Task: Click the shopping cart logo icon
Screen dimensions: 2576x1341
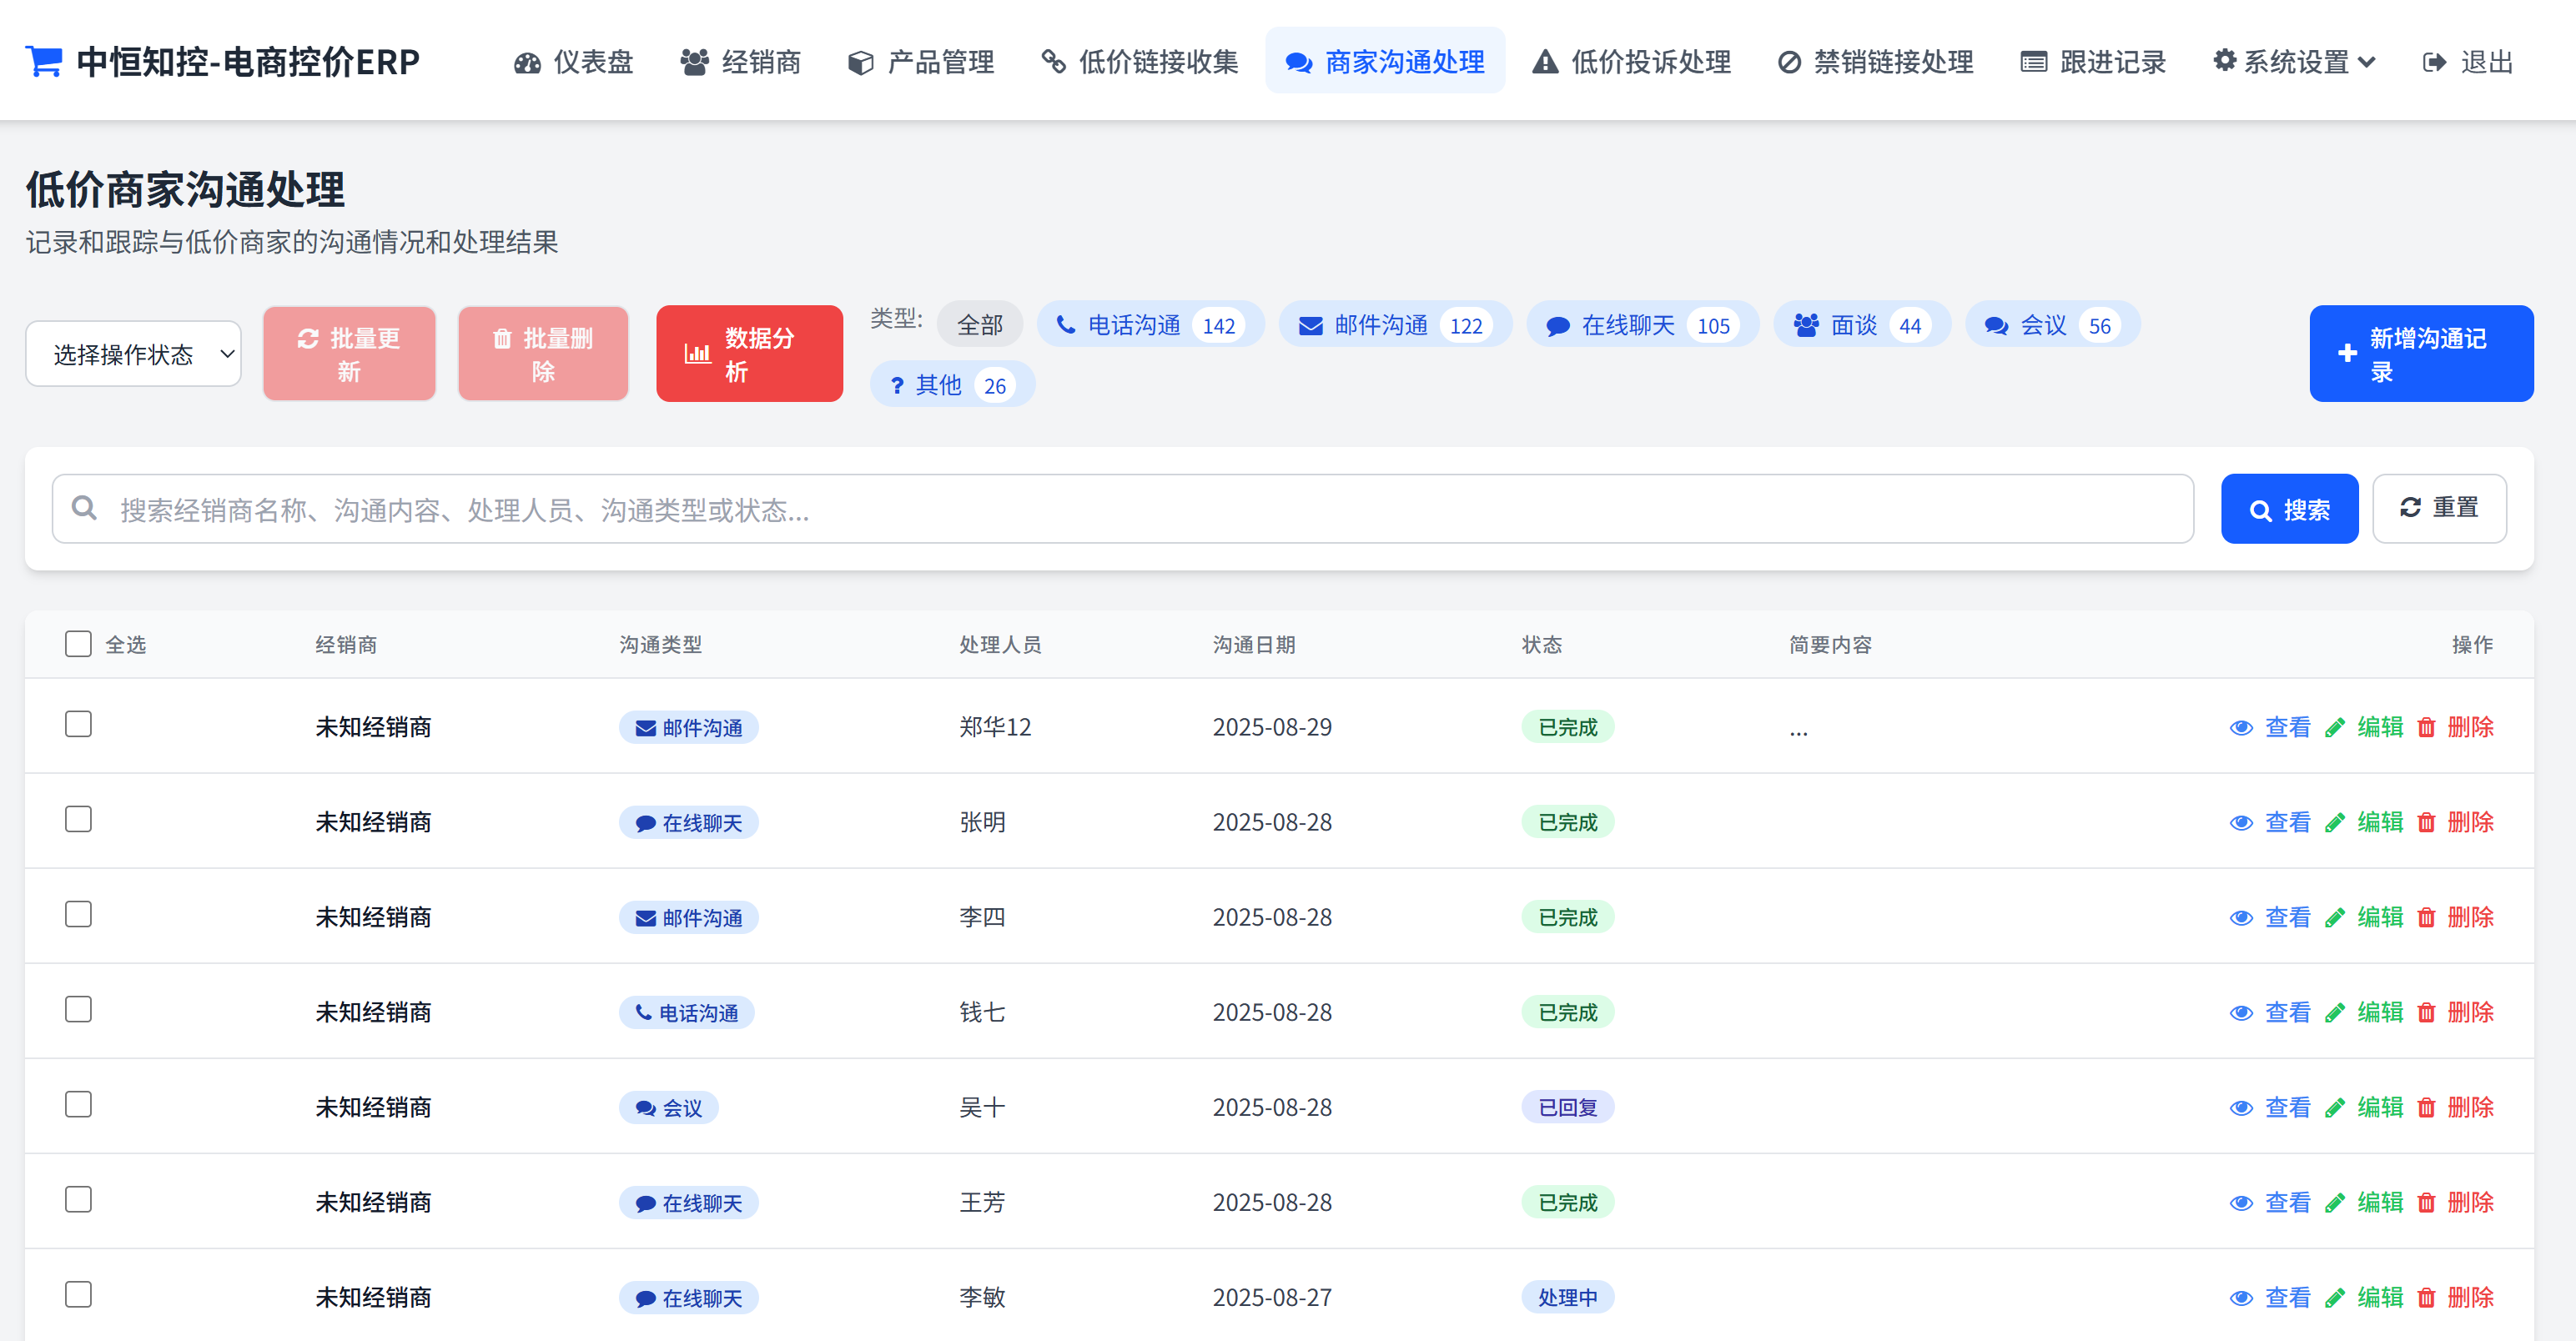Action: (43, 61)
